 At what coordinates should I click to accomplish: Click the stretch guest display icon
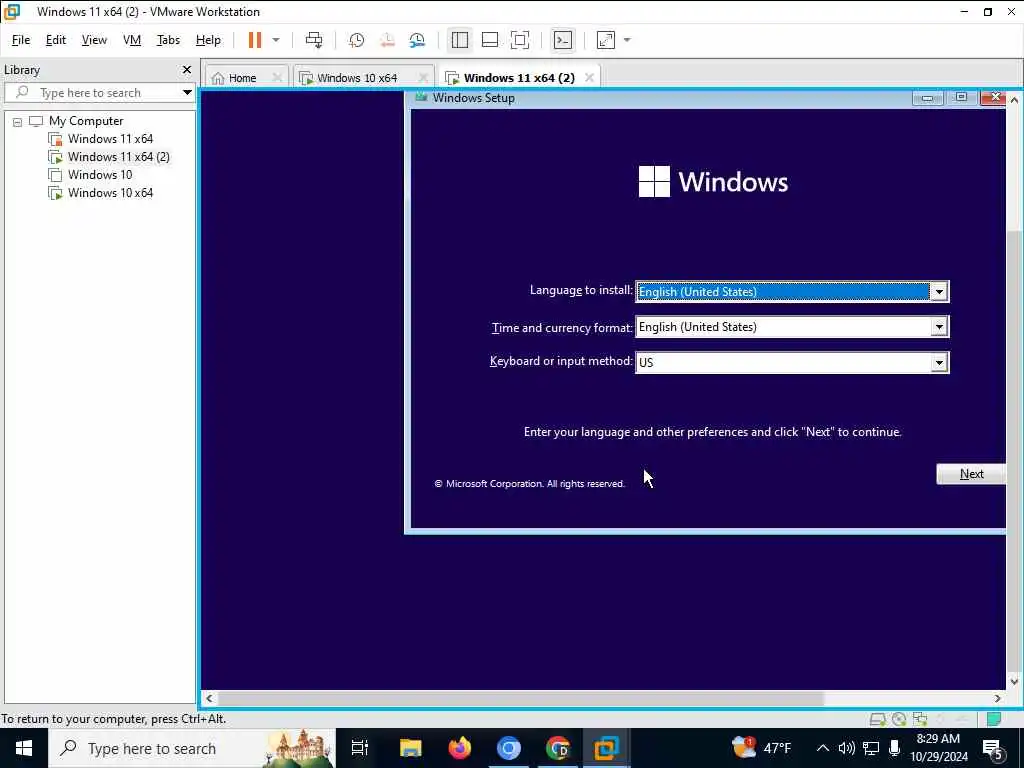tap(606, 40)
